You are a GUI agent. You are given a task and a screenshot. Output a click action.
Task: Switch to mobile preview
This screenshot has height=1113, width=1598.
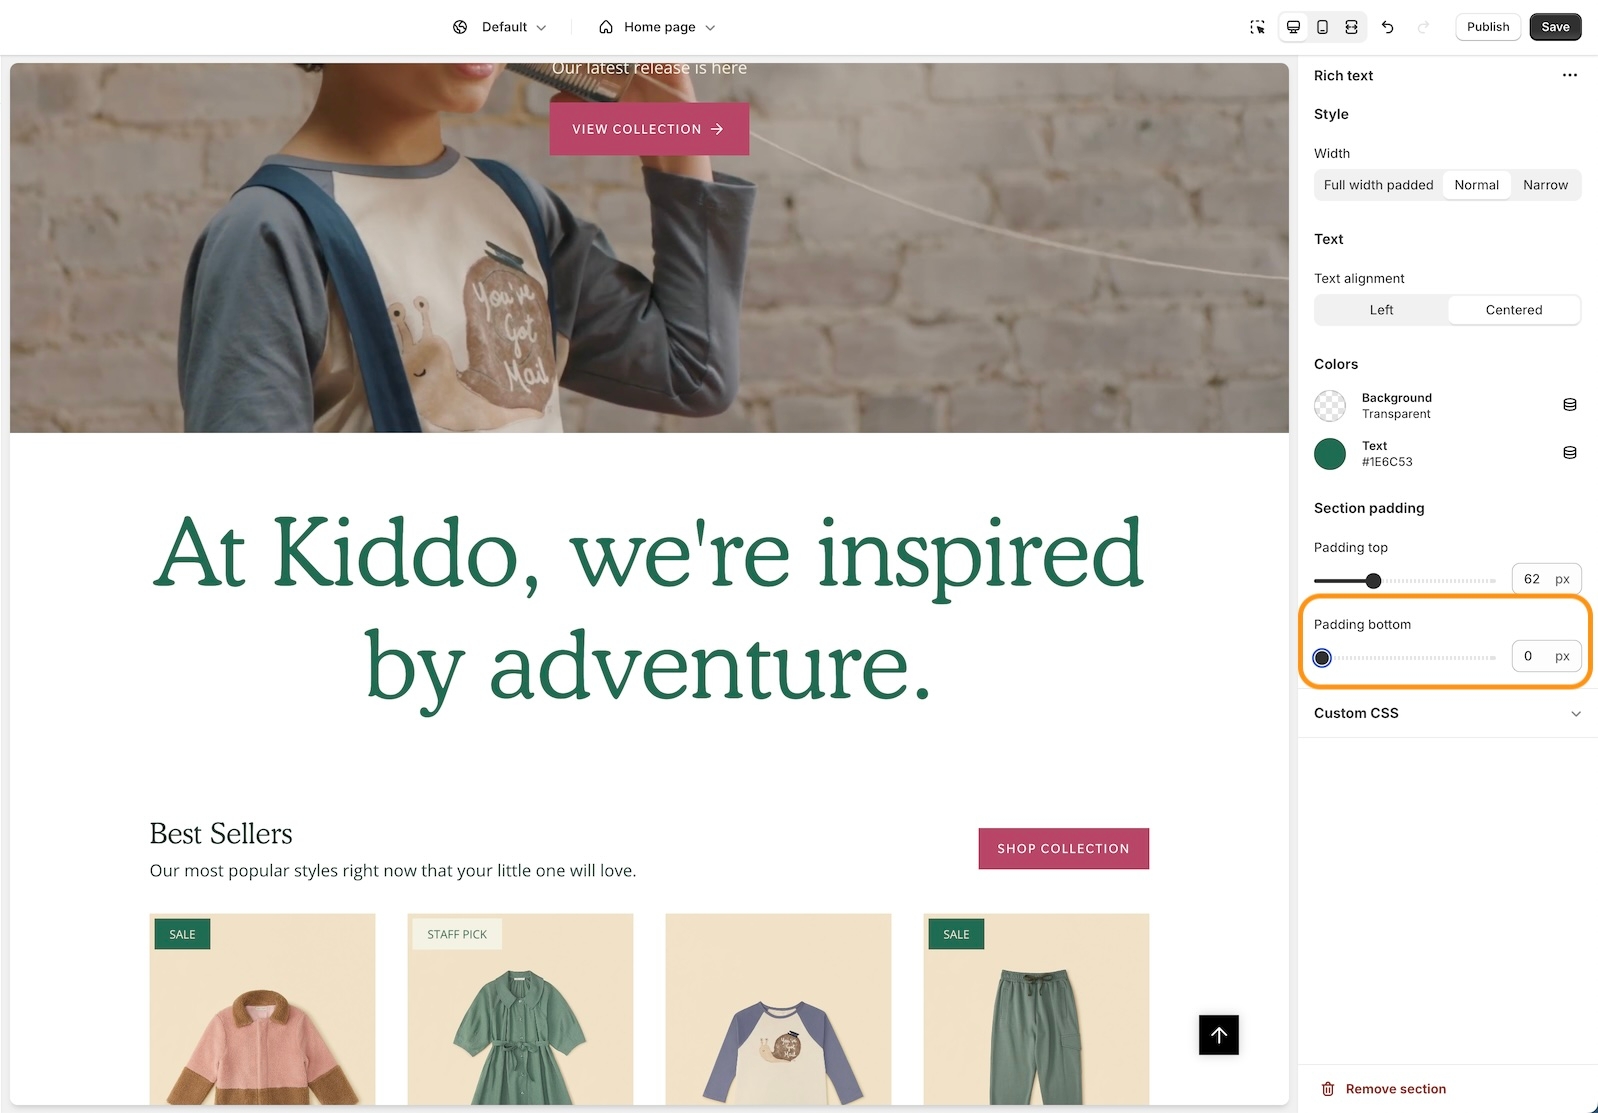(x=1322, y=27)
